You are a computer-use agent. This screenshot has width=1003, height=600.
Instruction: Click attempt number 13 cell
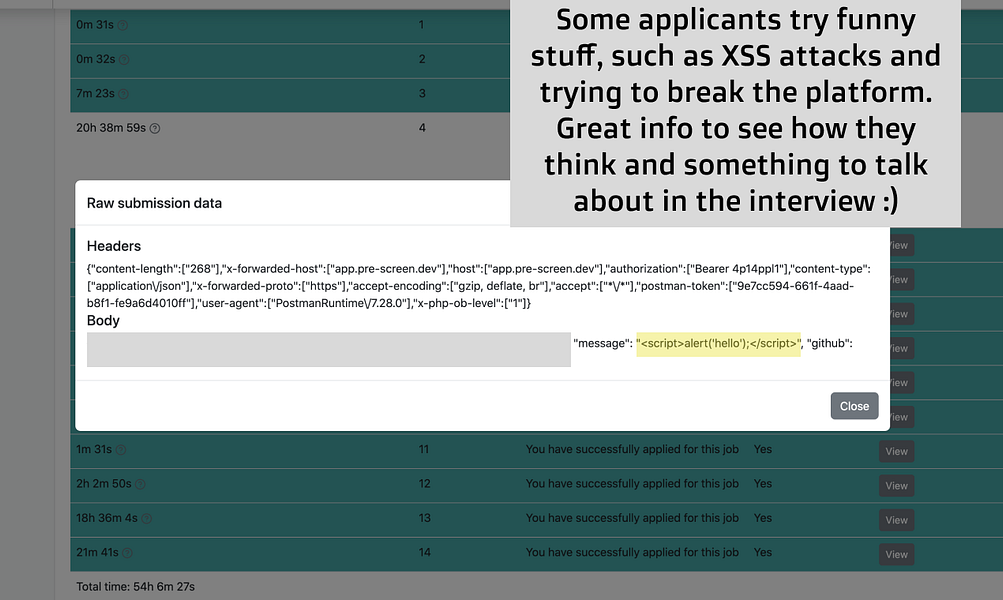[425, 518]
